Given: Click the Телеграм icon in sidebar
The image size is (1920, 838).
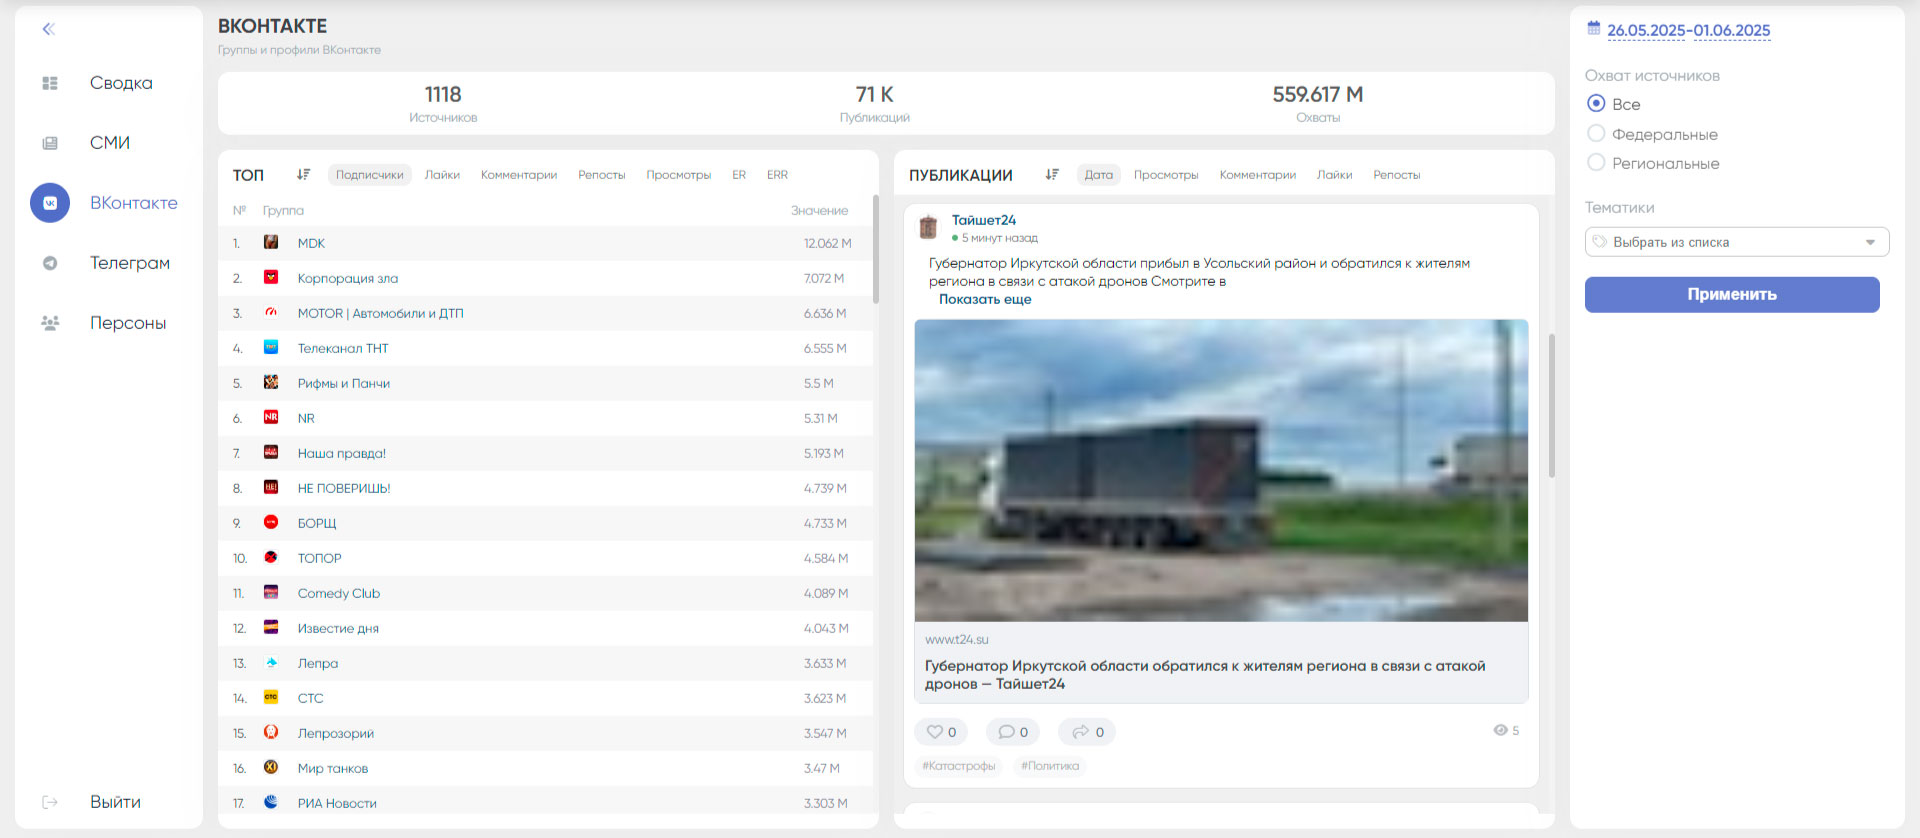Looking at the screenshot, I should [50, 263].
